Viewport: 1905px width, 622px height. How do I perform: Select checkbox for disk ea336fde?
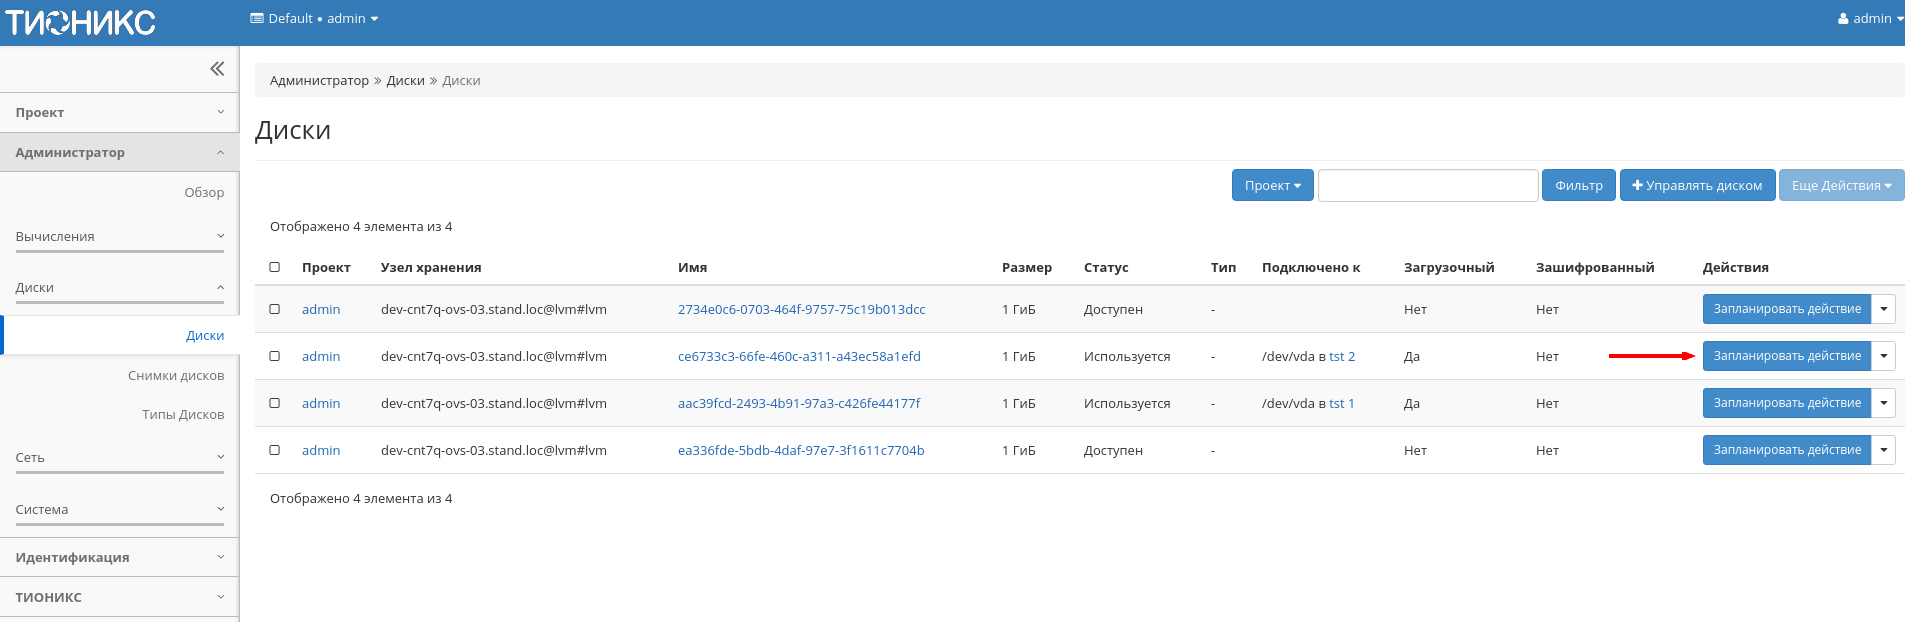(x=275, y=450)
